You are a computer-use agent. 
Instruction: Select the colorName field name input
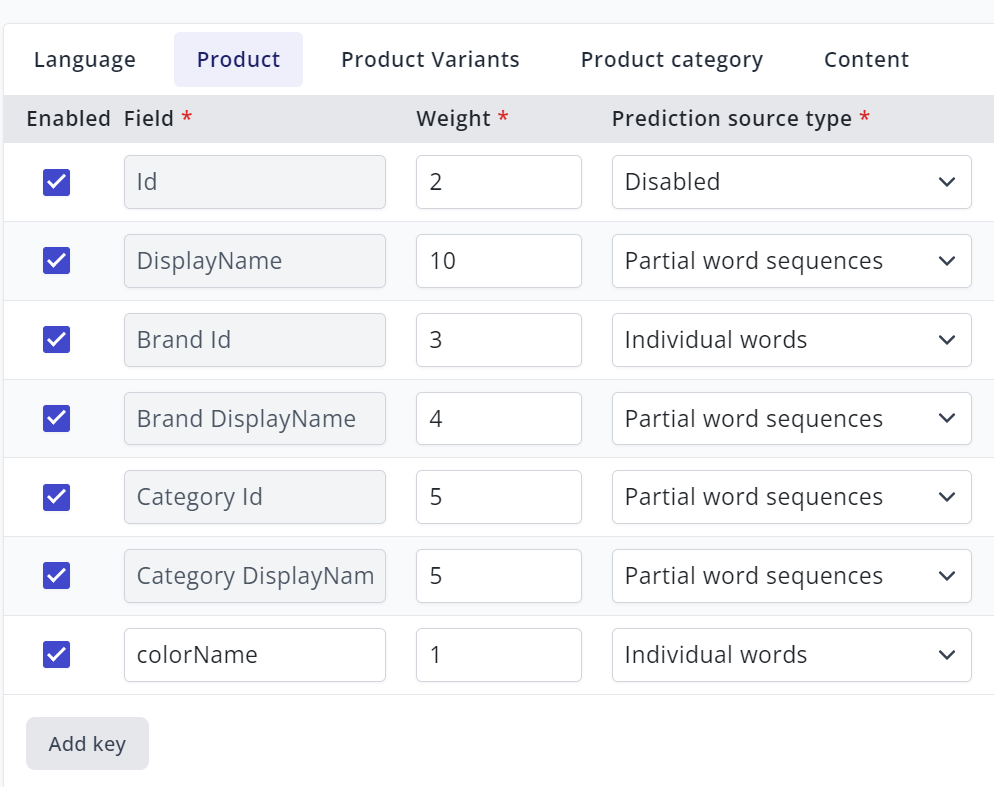click(x=254, y=655)
